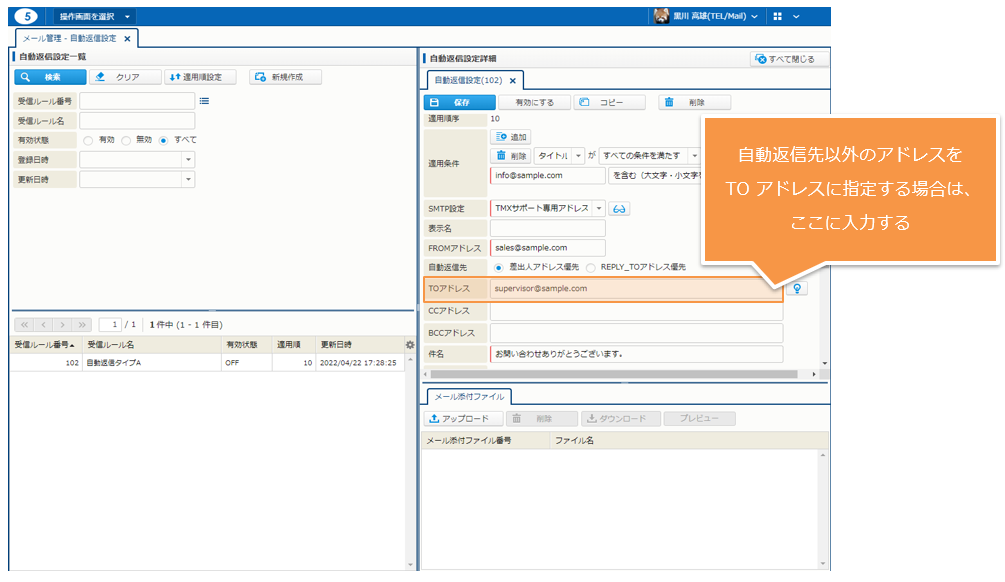Open the 登録日時 date dropdown

click(x=187, y=160)
